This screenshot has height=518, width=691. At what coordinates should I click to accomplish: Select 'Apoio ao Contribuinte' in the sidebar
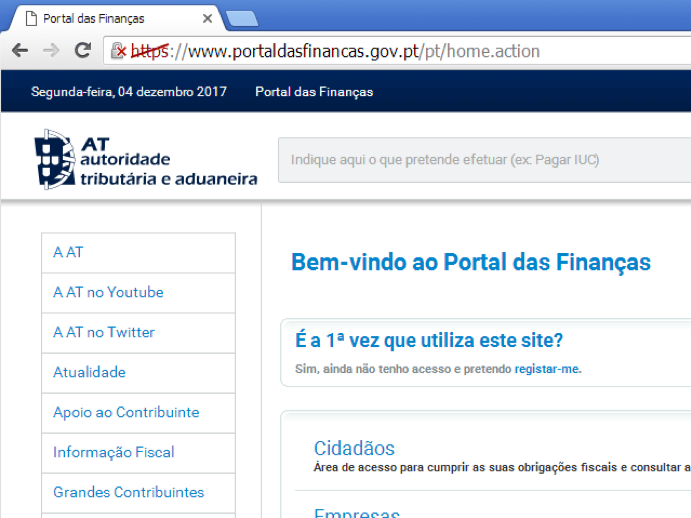pos(138,413)
